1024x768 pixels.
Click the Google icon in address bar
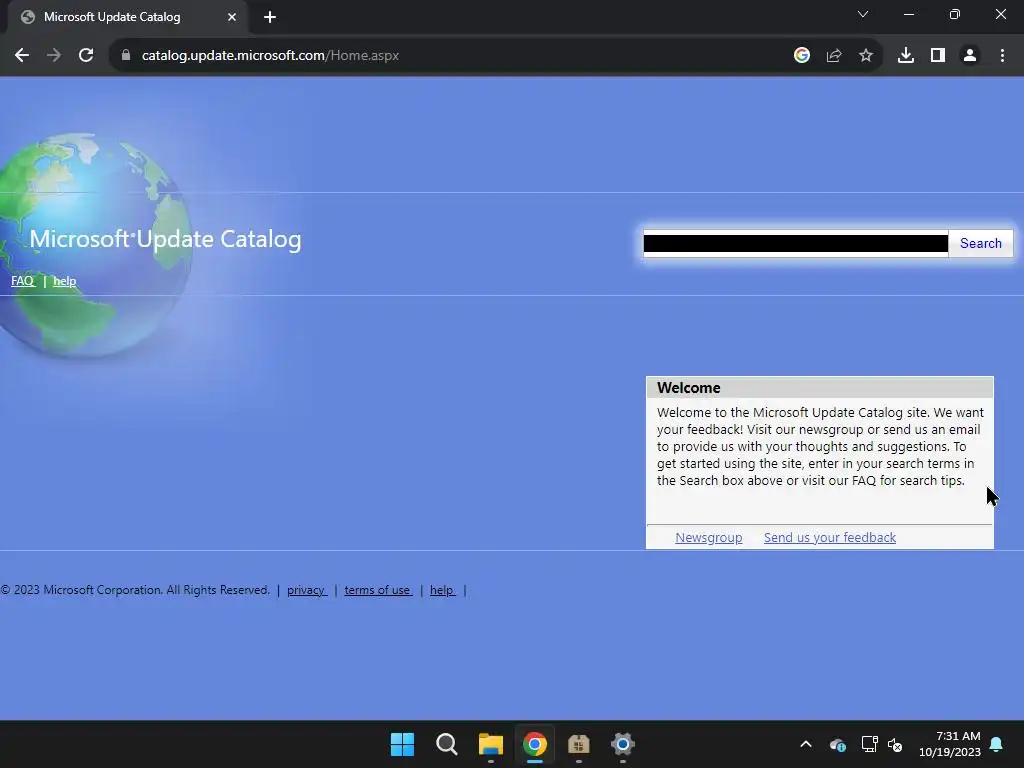801,56
